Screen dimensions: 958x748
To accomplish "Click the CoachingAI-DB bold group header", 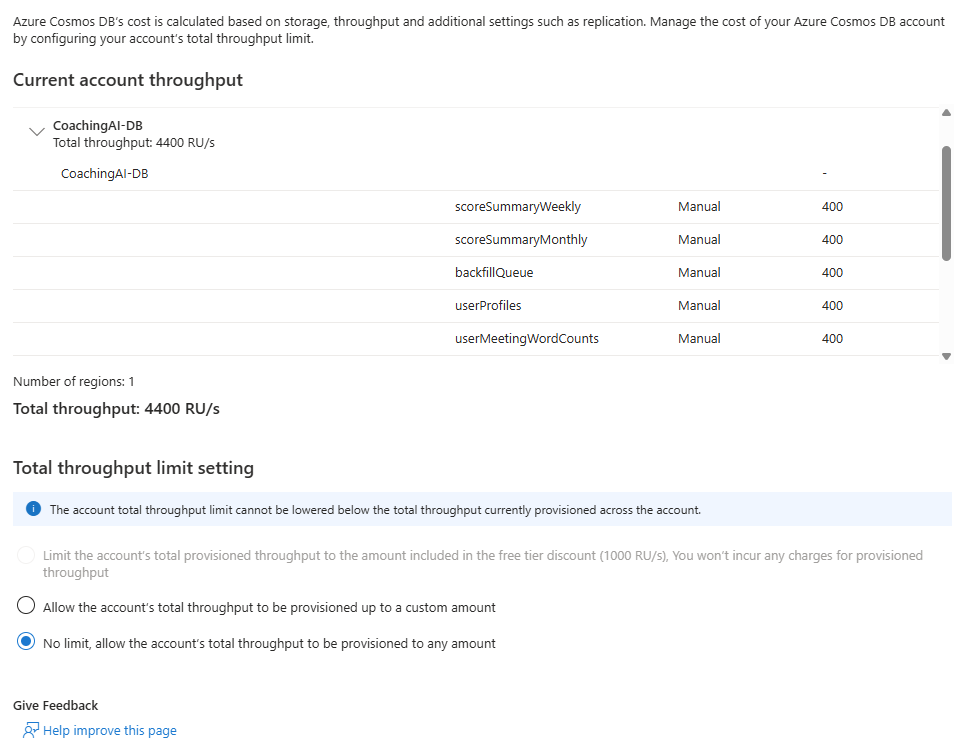I will point(97,126).
